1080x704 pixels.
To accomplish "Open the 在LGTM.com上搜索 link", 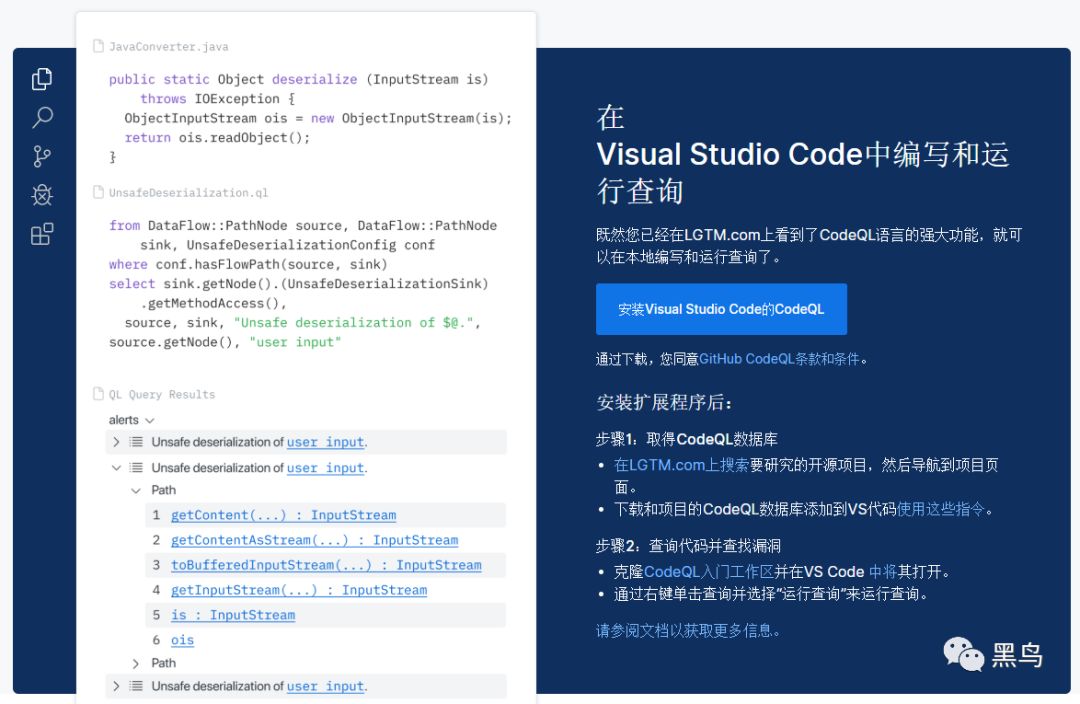I will 681,465.
